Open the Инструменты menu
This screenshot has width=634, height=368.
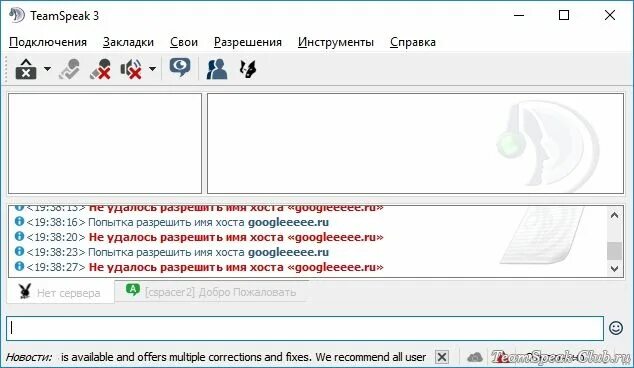click(x=336, y=42)
